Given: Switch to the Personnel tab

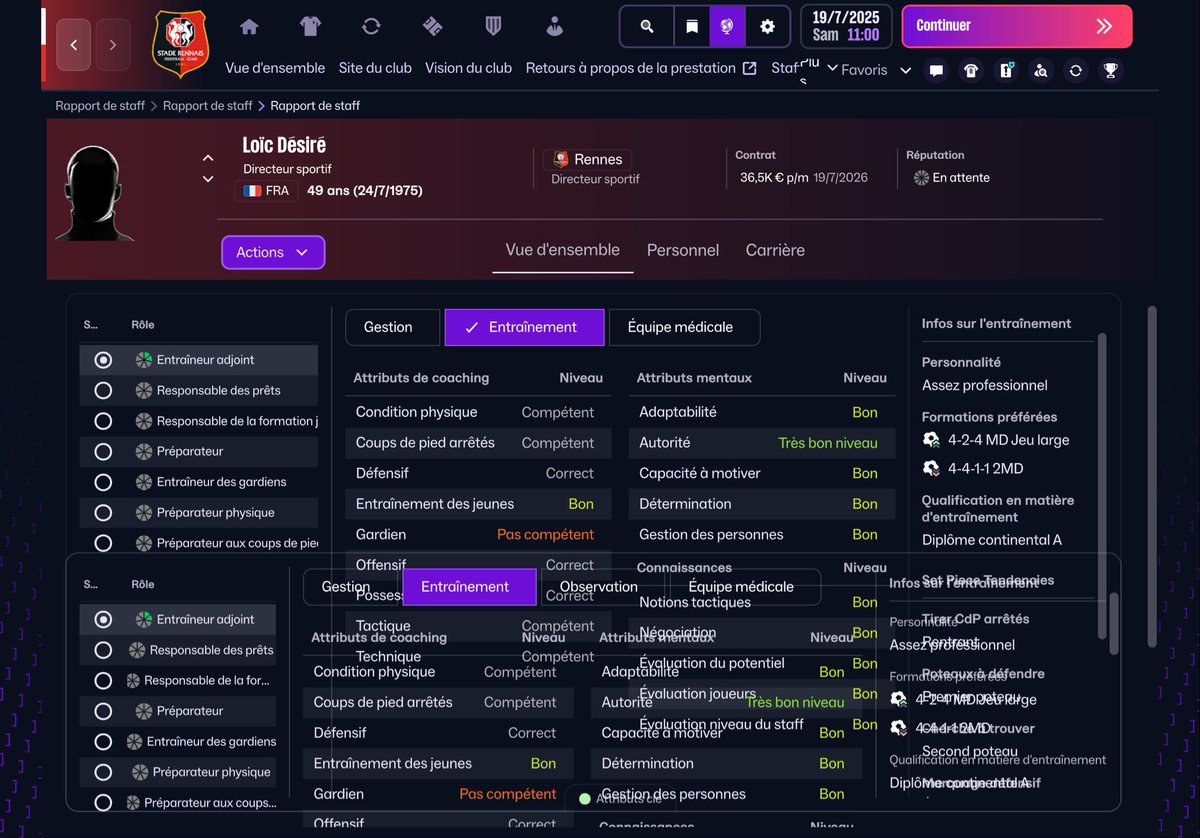Looking at the screenshot, I should pyautogui.click(x=683, y=250).
